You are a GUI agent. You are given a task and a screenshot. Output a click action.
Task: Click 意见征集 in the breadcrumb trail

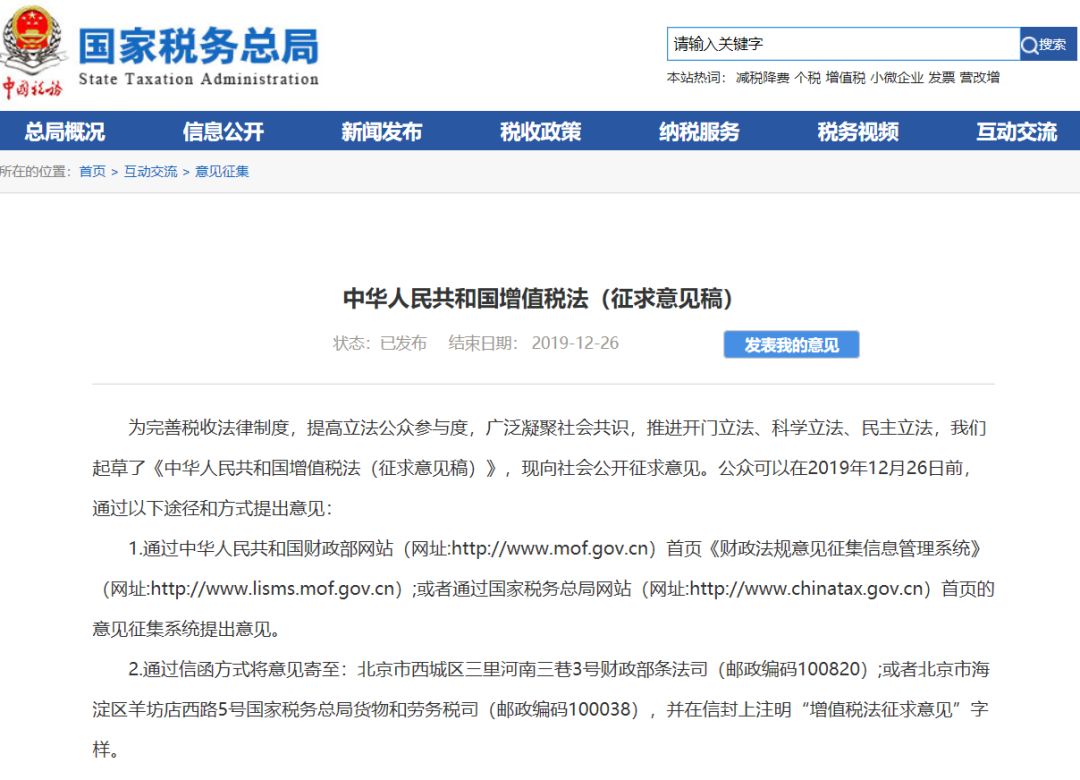[x=222, y=172]
